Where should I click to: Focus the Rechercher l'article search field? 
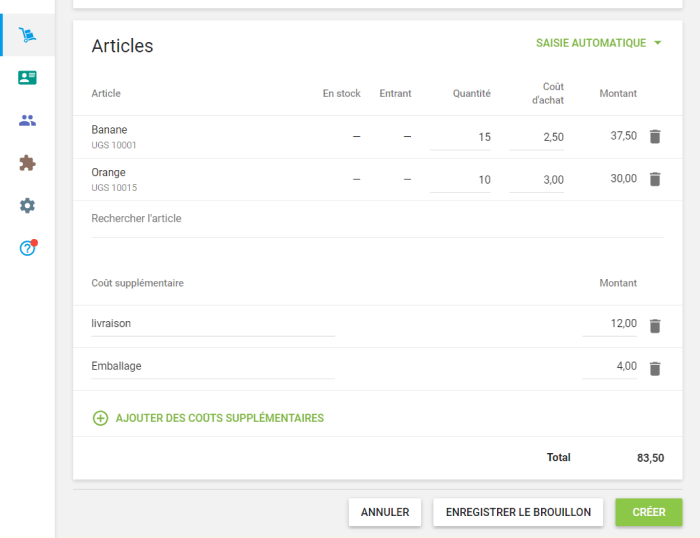377,219
